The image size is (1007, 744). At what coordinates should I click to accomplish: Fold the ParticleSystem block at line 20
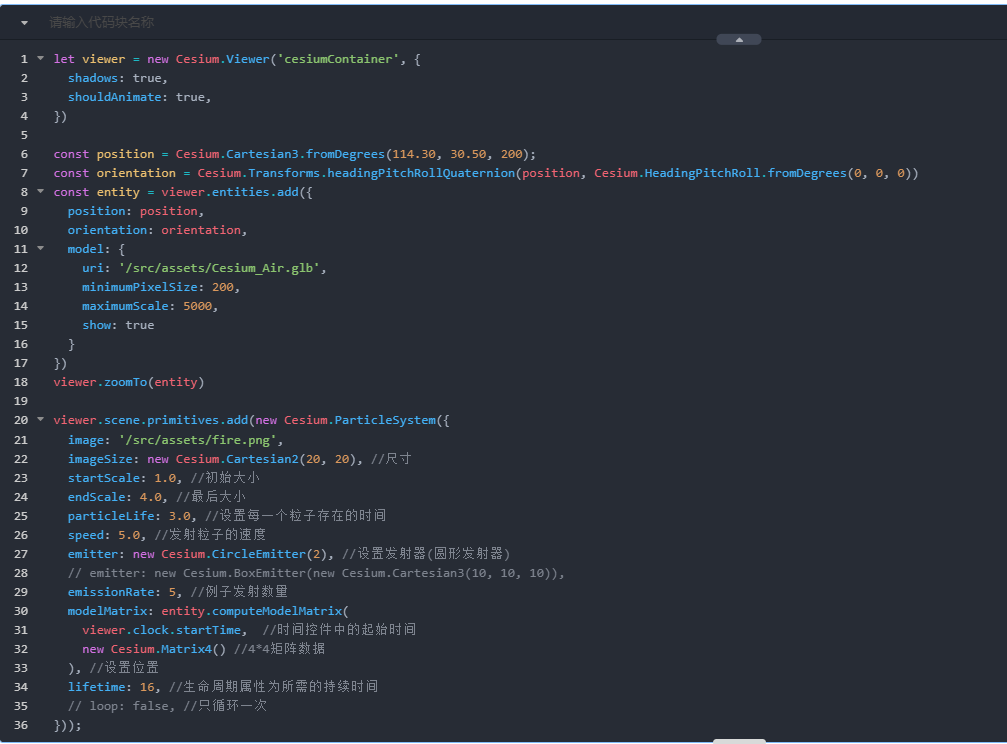(40, 420)
